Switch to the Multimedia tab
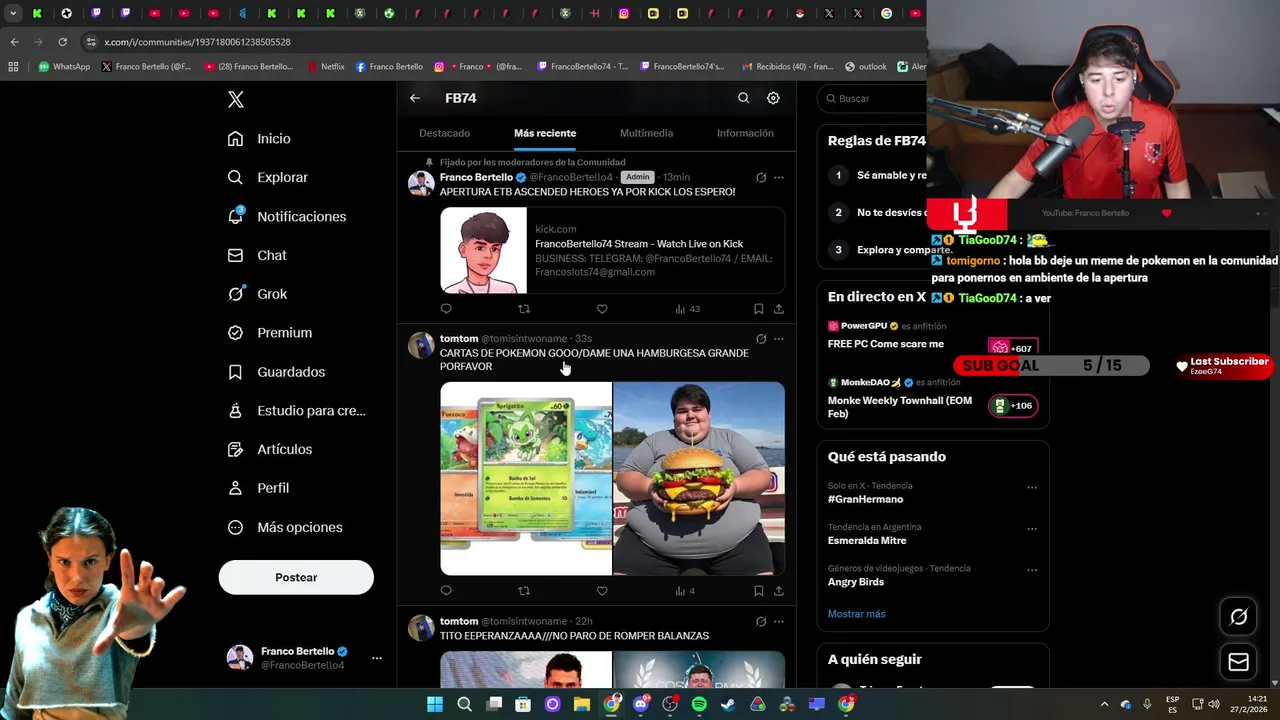 point(646,133)
